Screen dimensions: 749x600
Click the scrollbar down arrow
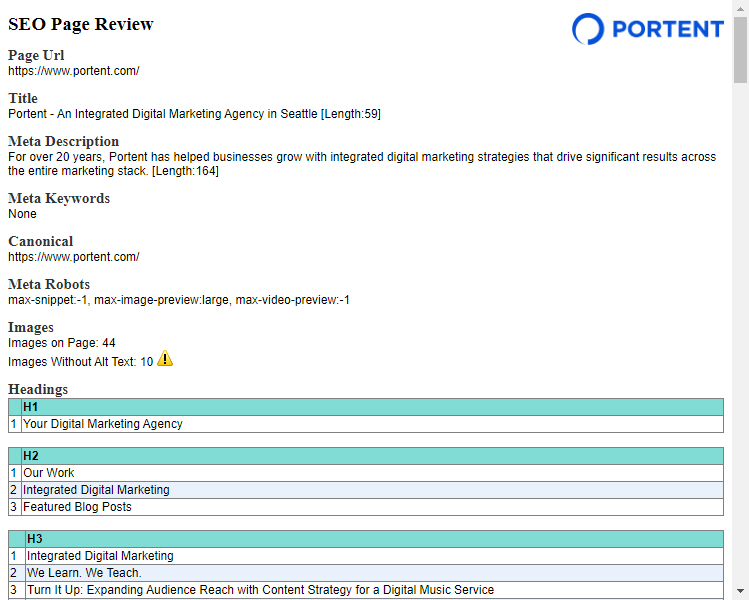coord(740,591)
